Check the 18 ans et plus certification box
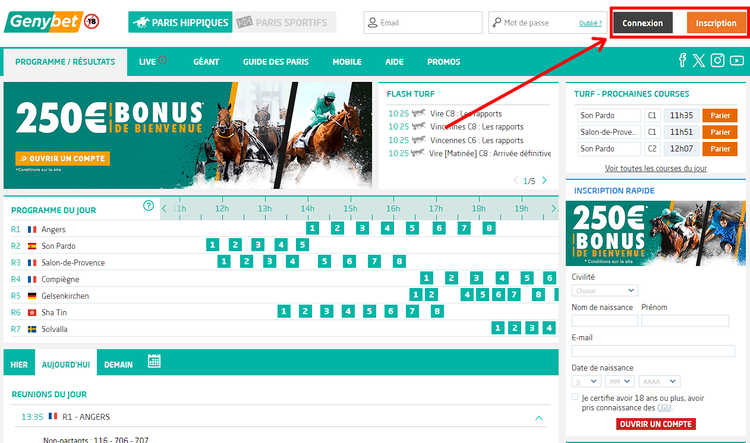 click(575, 397)
